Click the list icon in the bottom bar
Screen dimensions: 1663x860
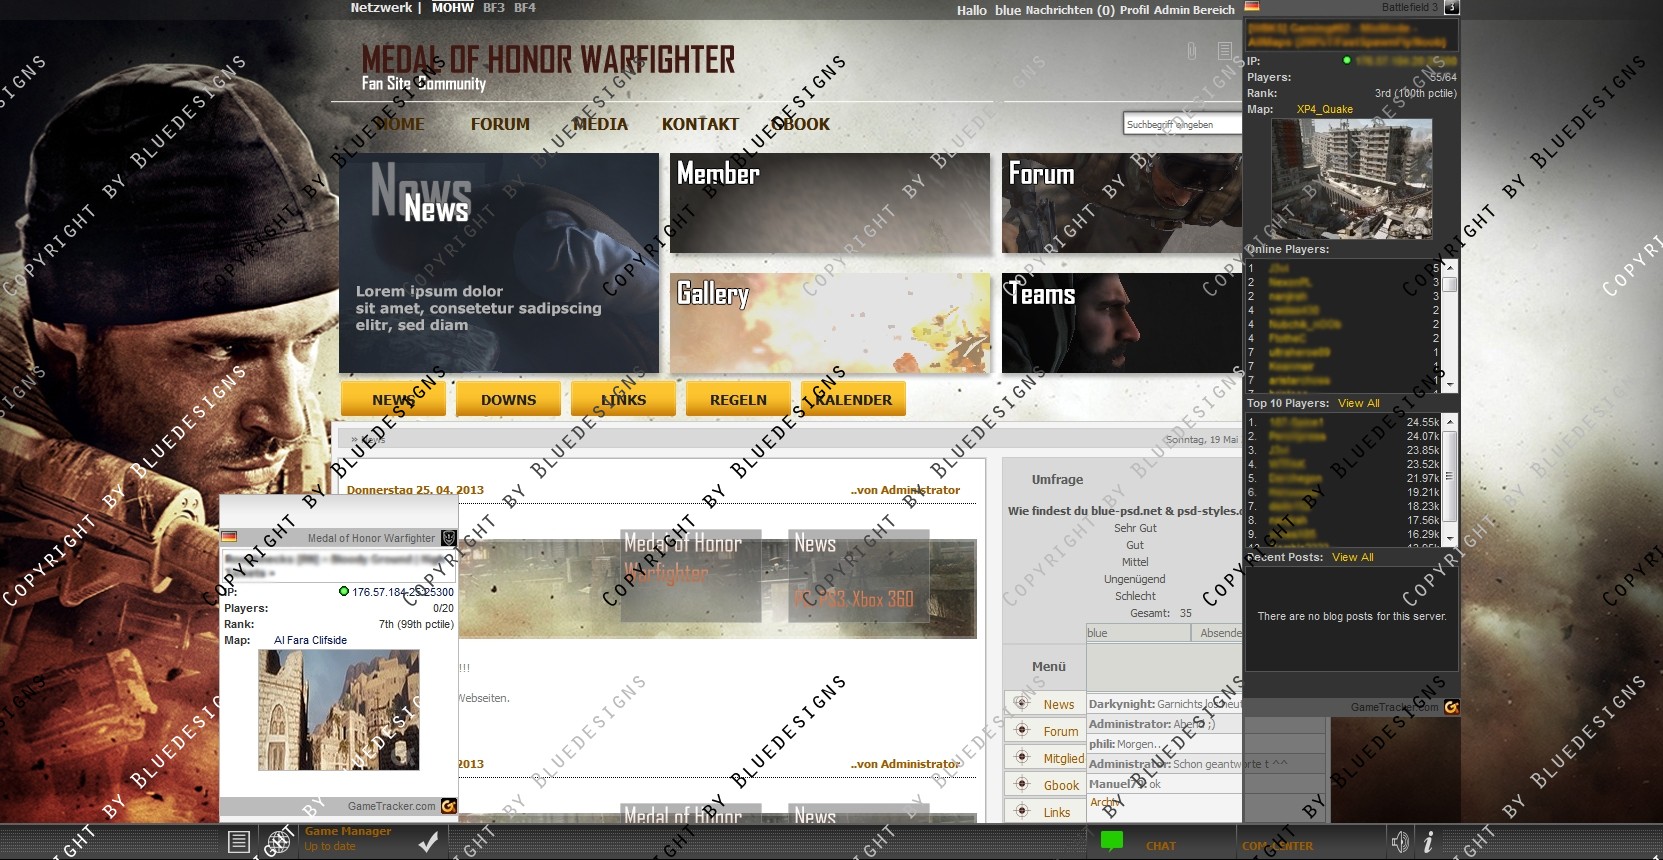pyautogui.click(x=238, y=842)
